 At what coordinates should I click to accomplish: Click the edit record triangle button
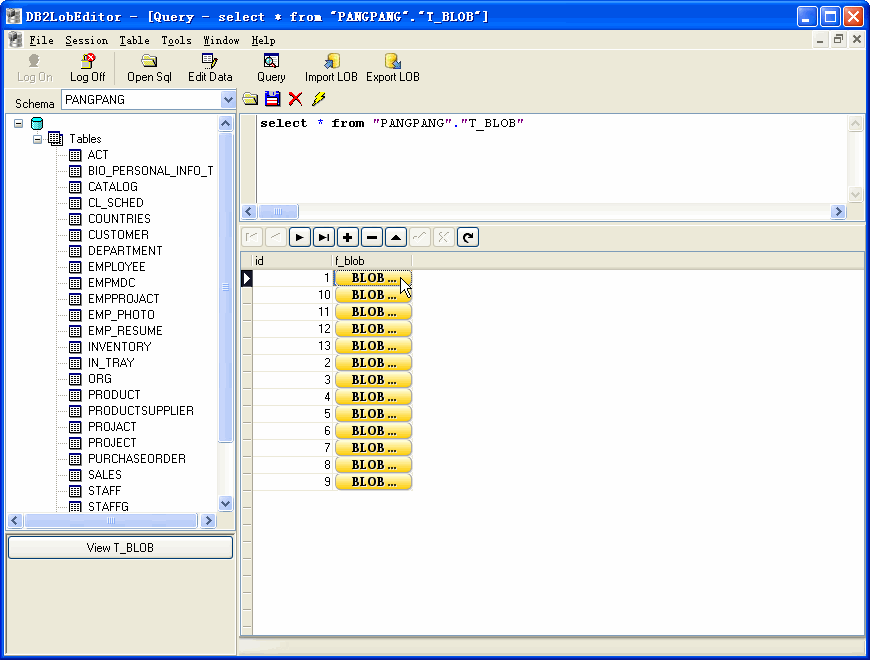coord(396,237)
